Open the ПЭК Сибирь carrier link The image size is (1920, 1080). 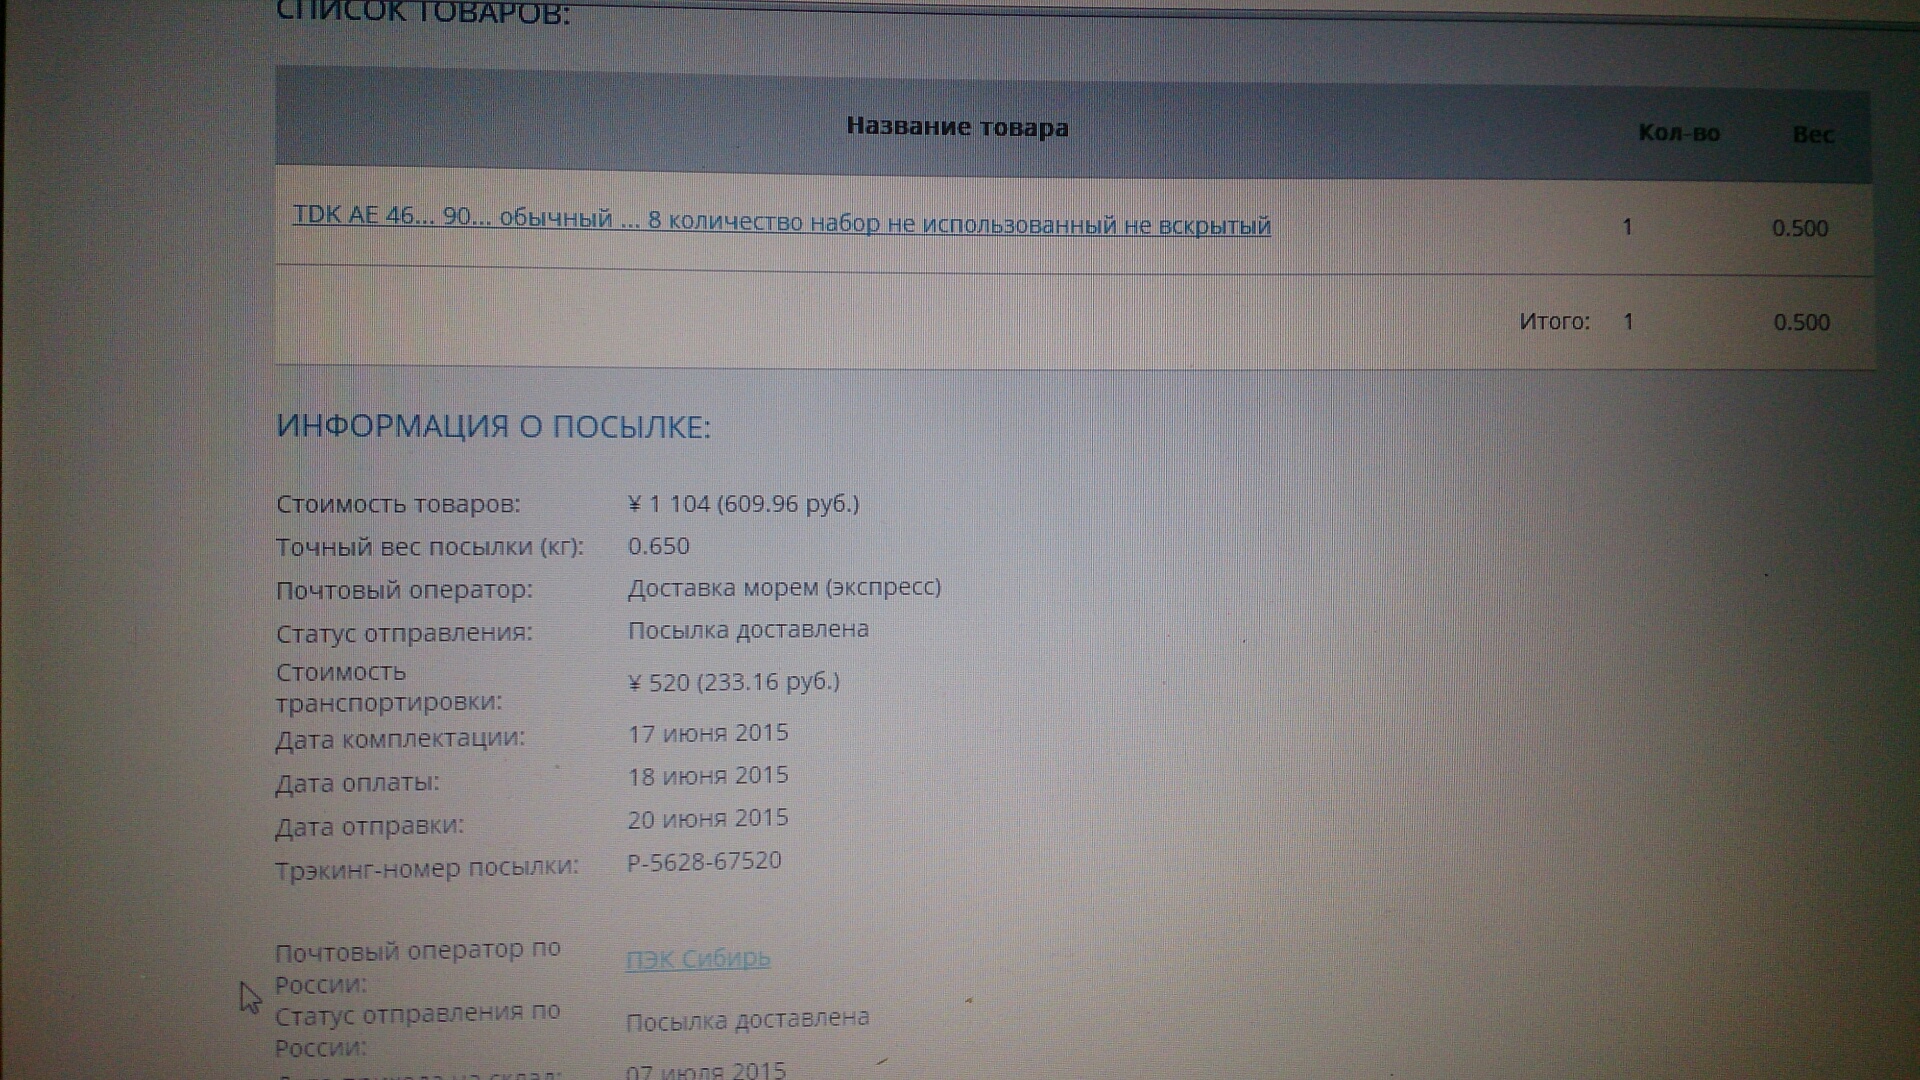pyautogui.click(x=697, y=959)
